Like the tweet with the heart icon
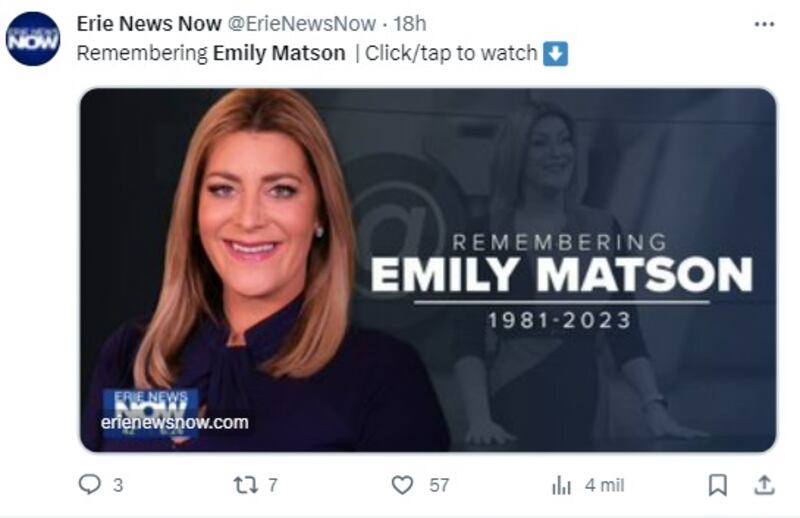This screenshot has width=800, height=518. (402, 485)
